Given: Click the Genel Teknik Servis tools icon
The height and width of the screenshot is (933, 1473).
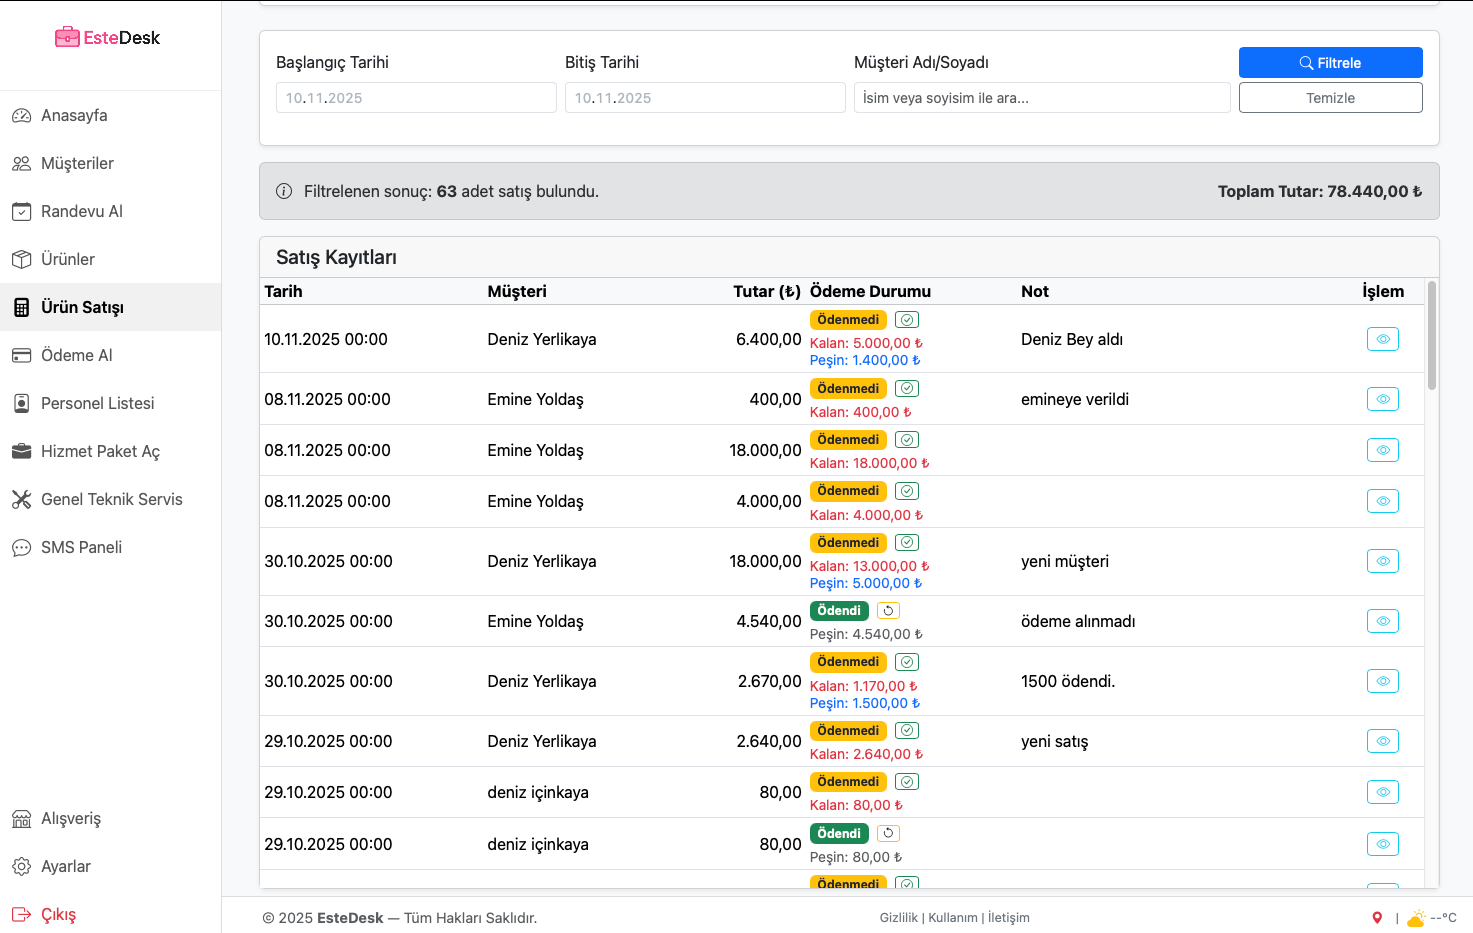Looking at the screenshot, I should (x=21, y=499).
